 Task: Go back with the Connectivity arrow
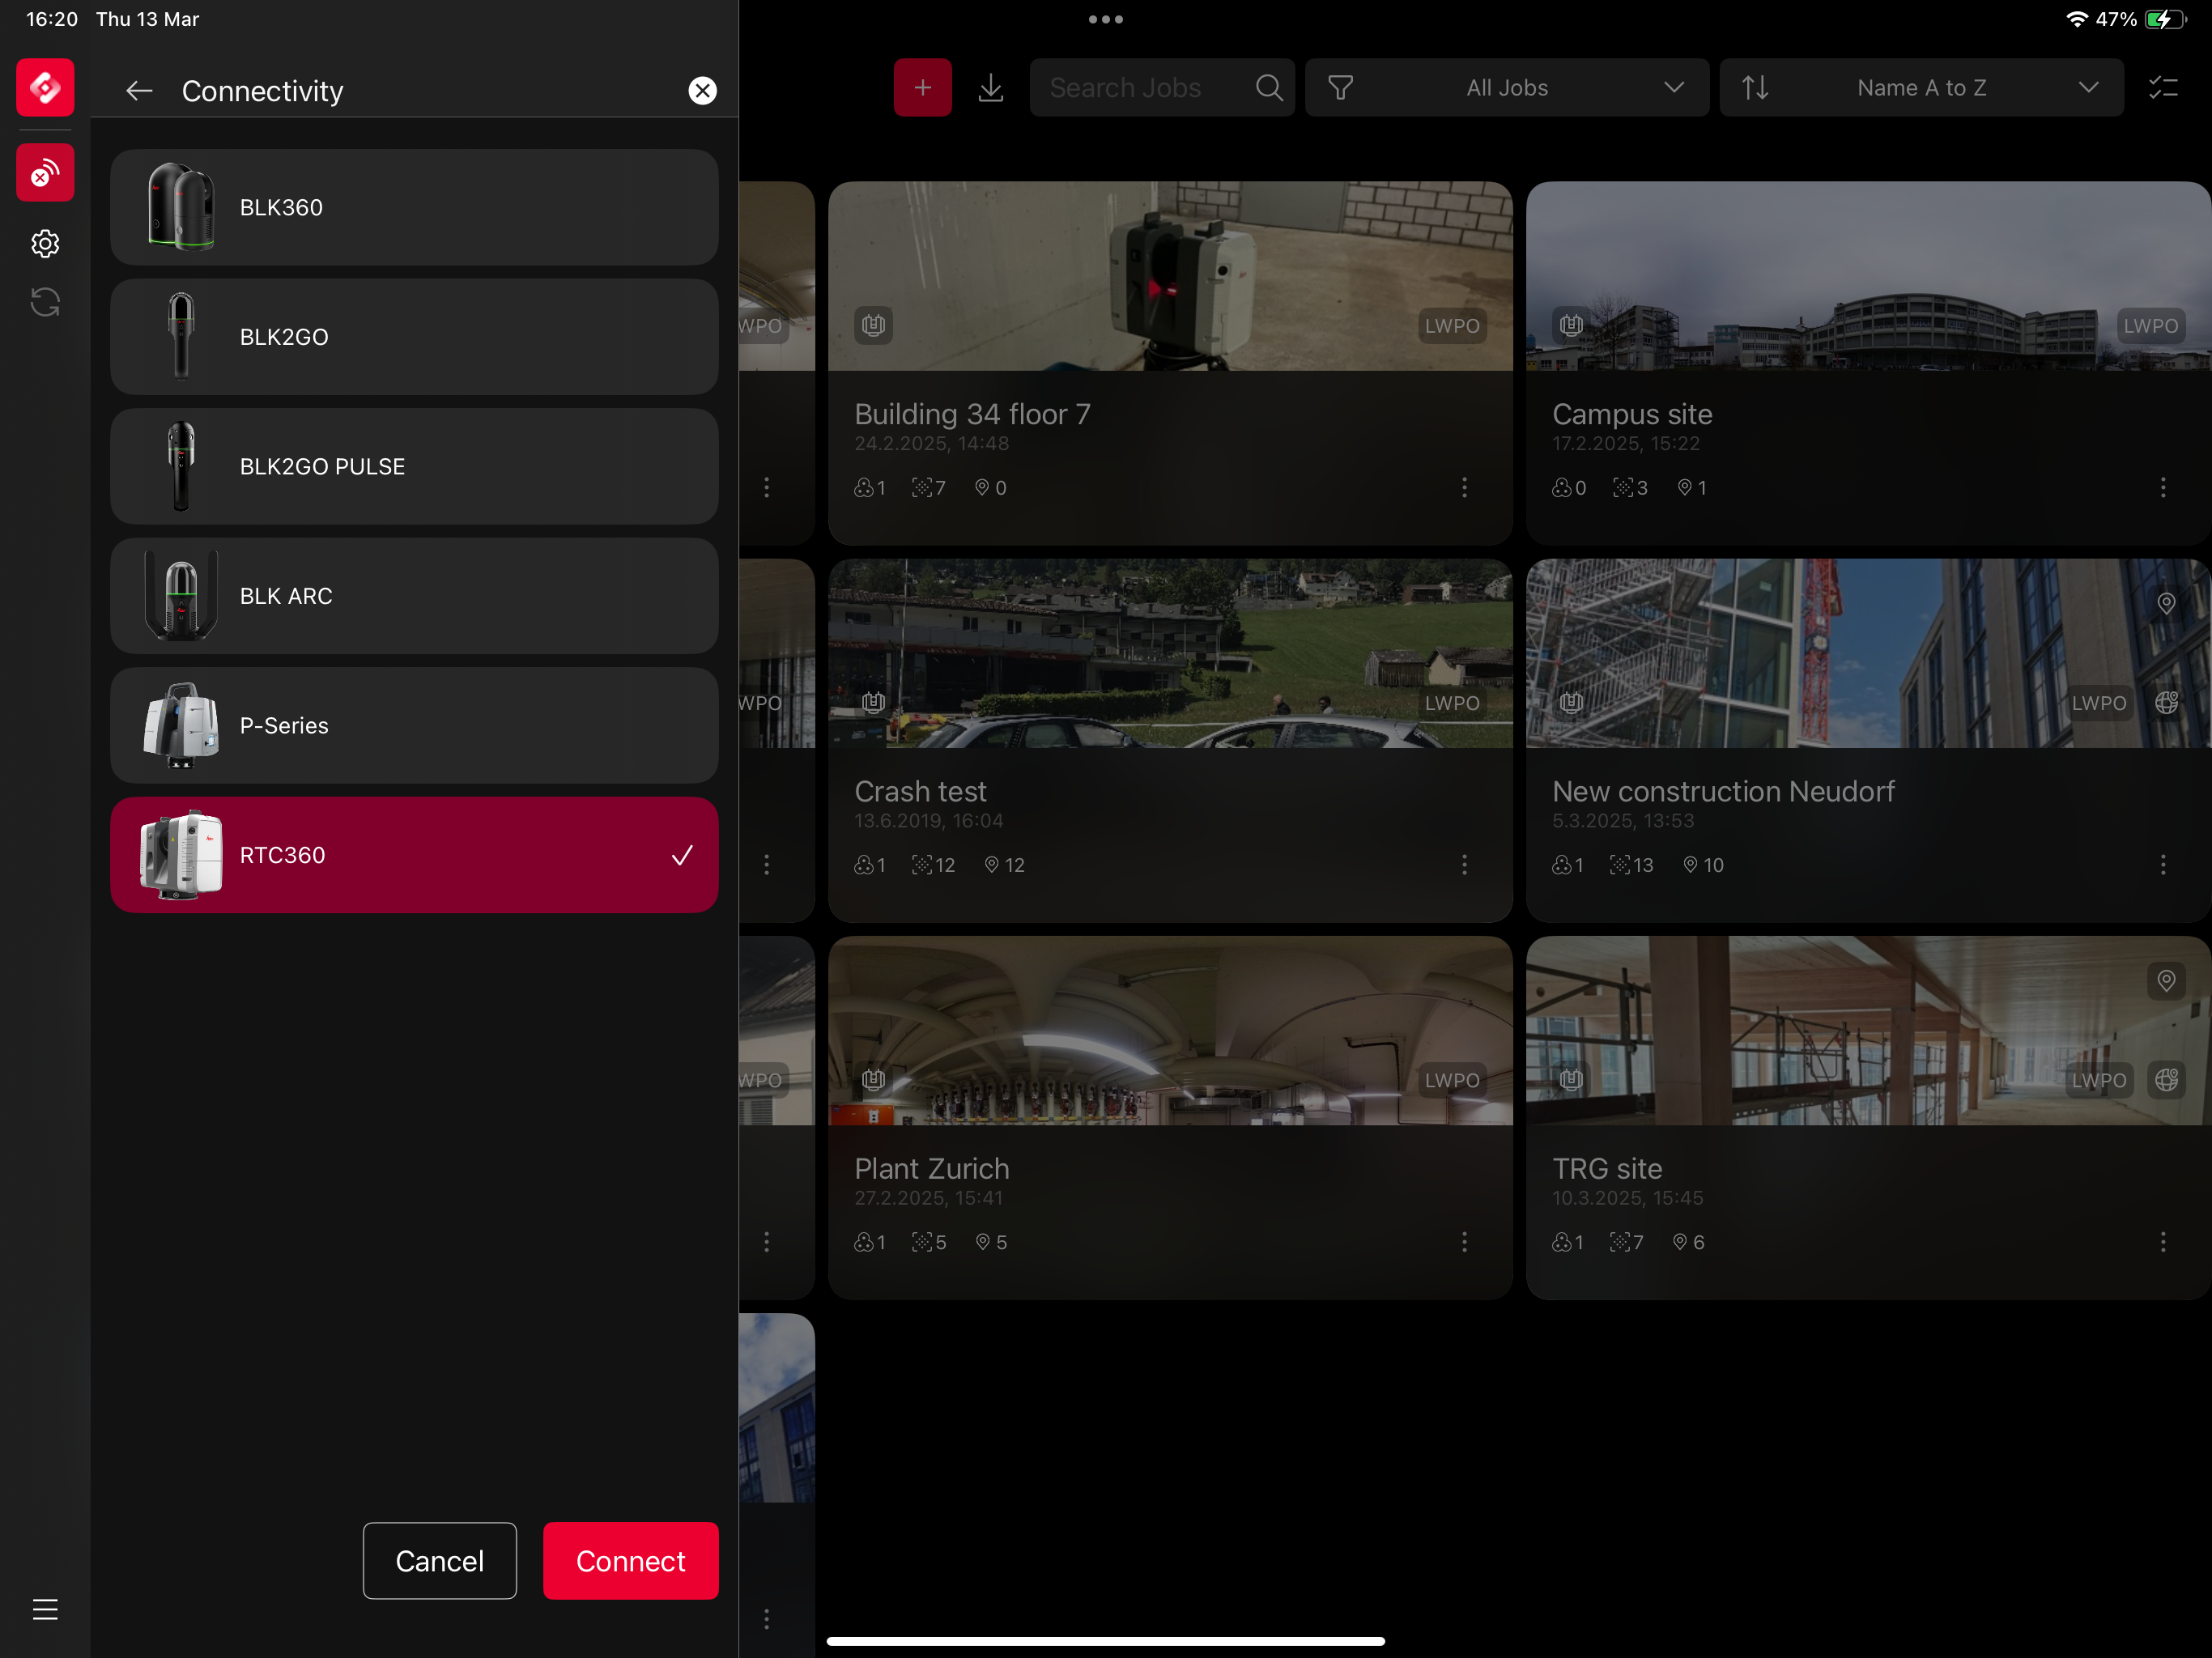(139, 91)
